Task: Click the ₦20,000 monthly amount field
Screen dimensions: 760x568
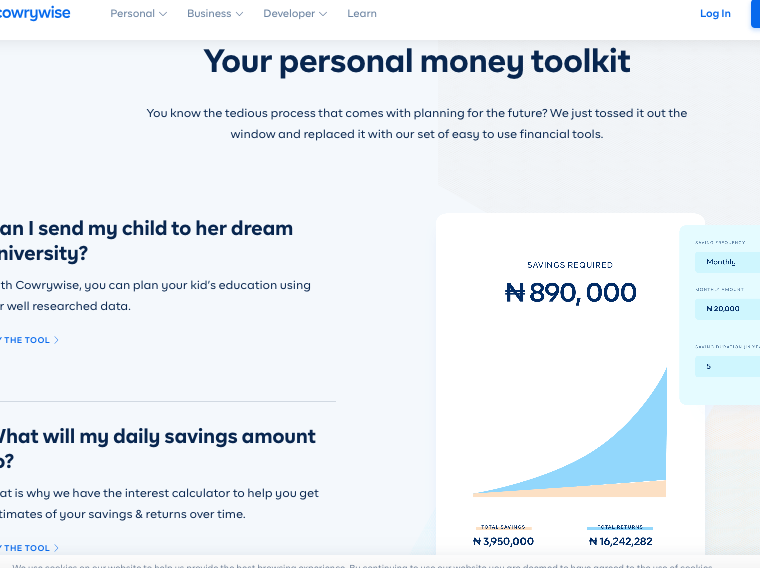Action: tap(727, 309)
